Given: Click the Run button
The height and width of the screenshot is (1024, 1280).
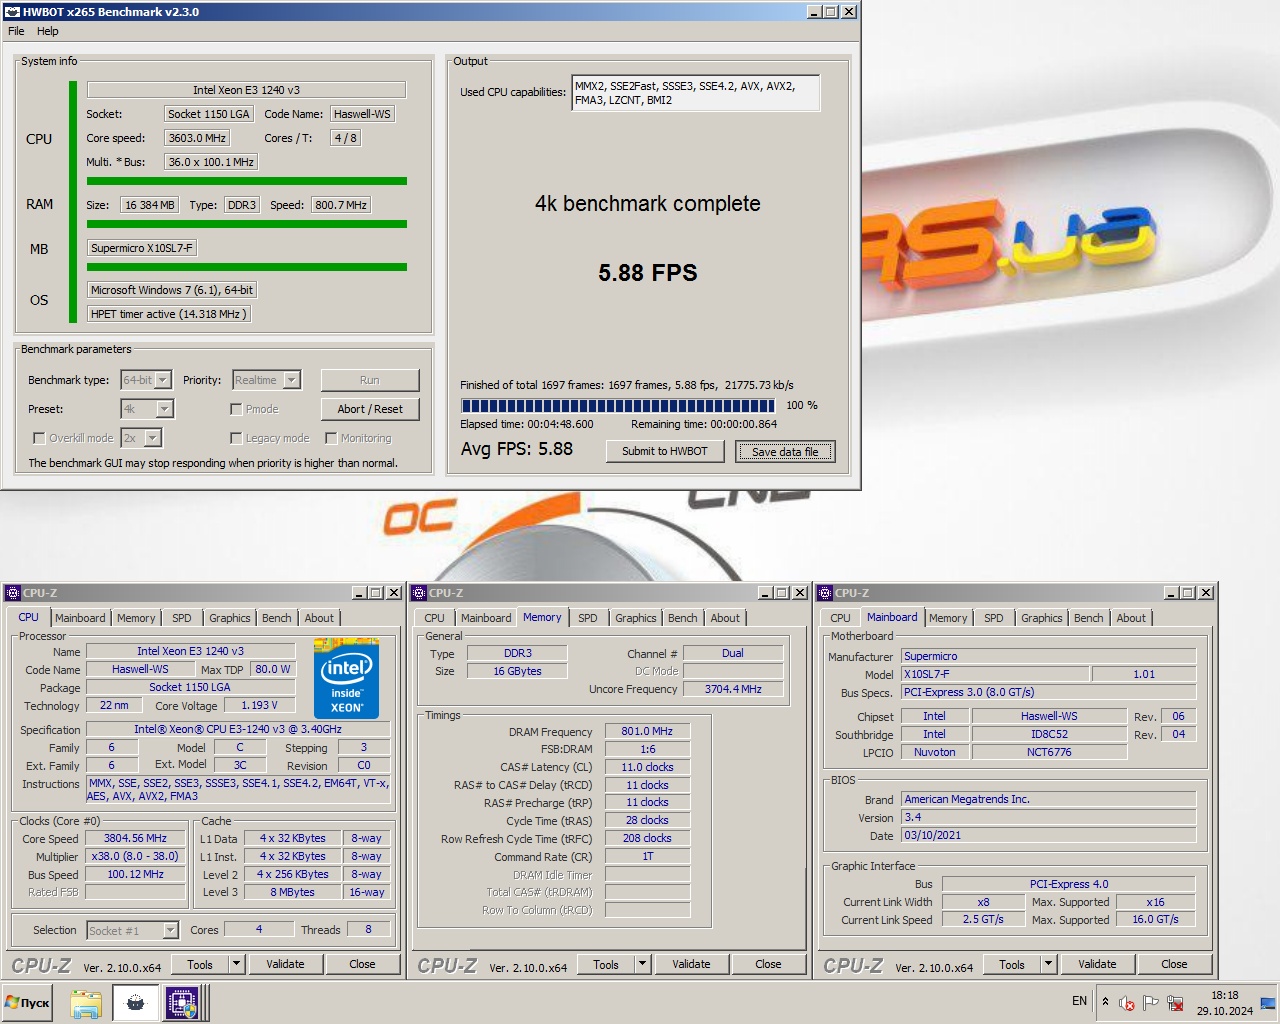Looking at the screenshot, I should 370,380.
